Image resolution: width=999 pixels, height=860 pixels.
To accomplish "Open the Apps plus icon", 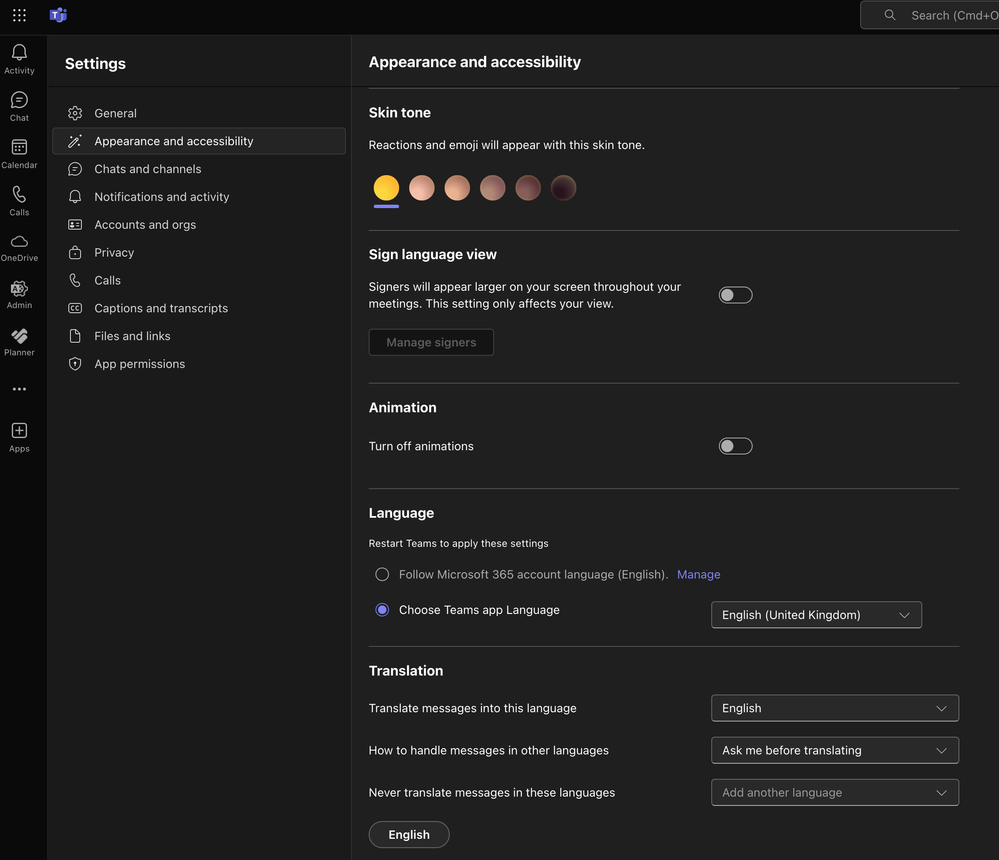I will point(19,431).
